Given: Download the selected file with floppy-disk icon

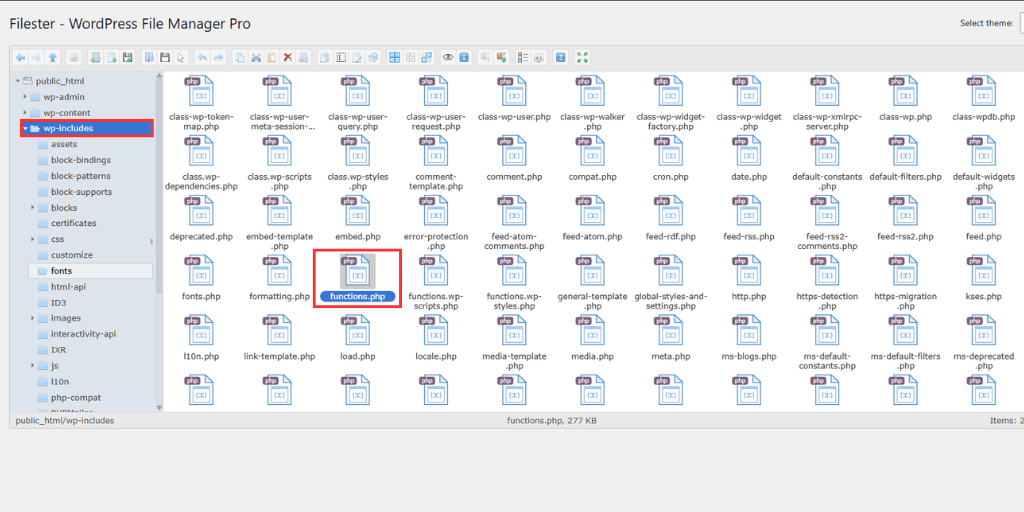Looking at the screenshot, I should point(165,57).
